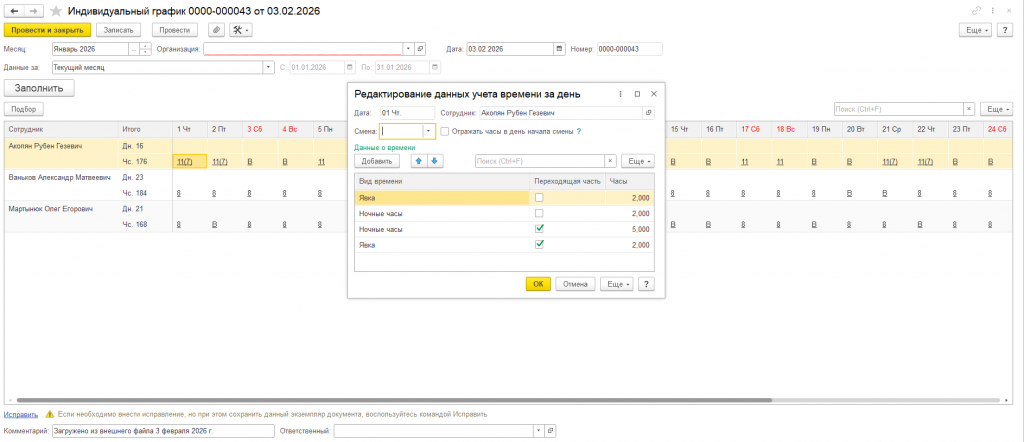Maximize the time-editing dialog

pos(637,94)
